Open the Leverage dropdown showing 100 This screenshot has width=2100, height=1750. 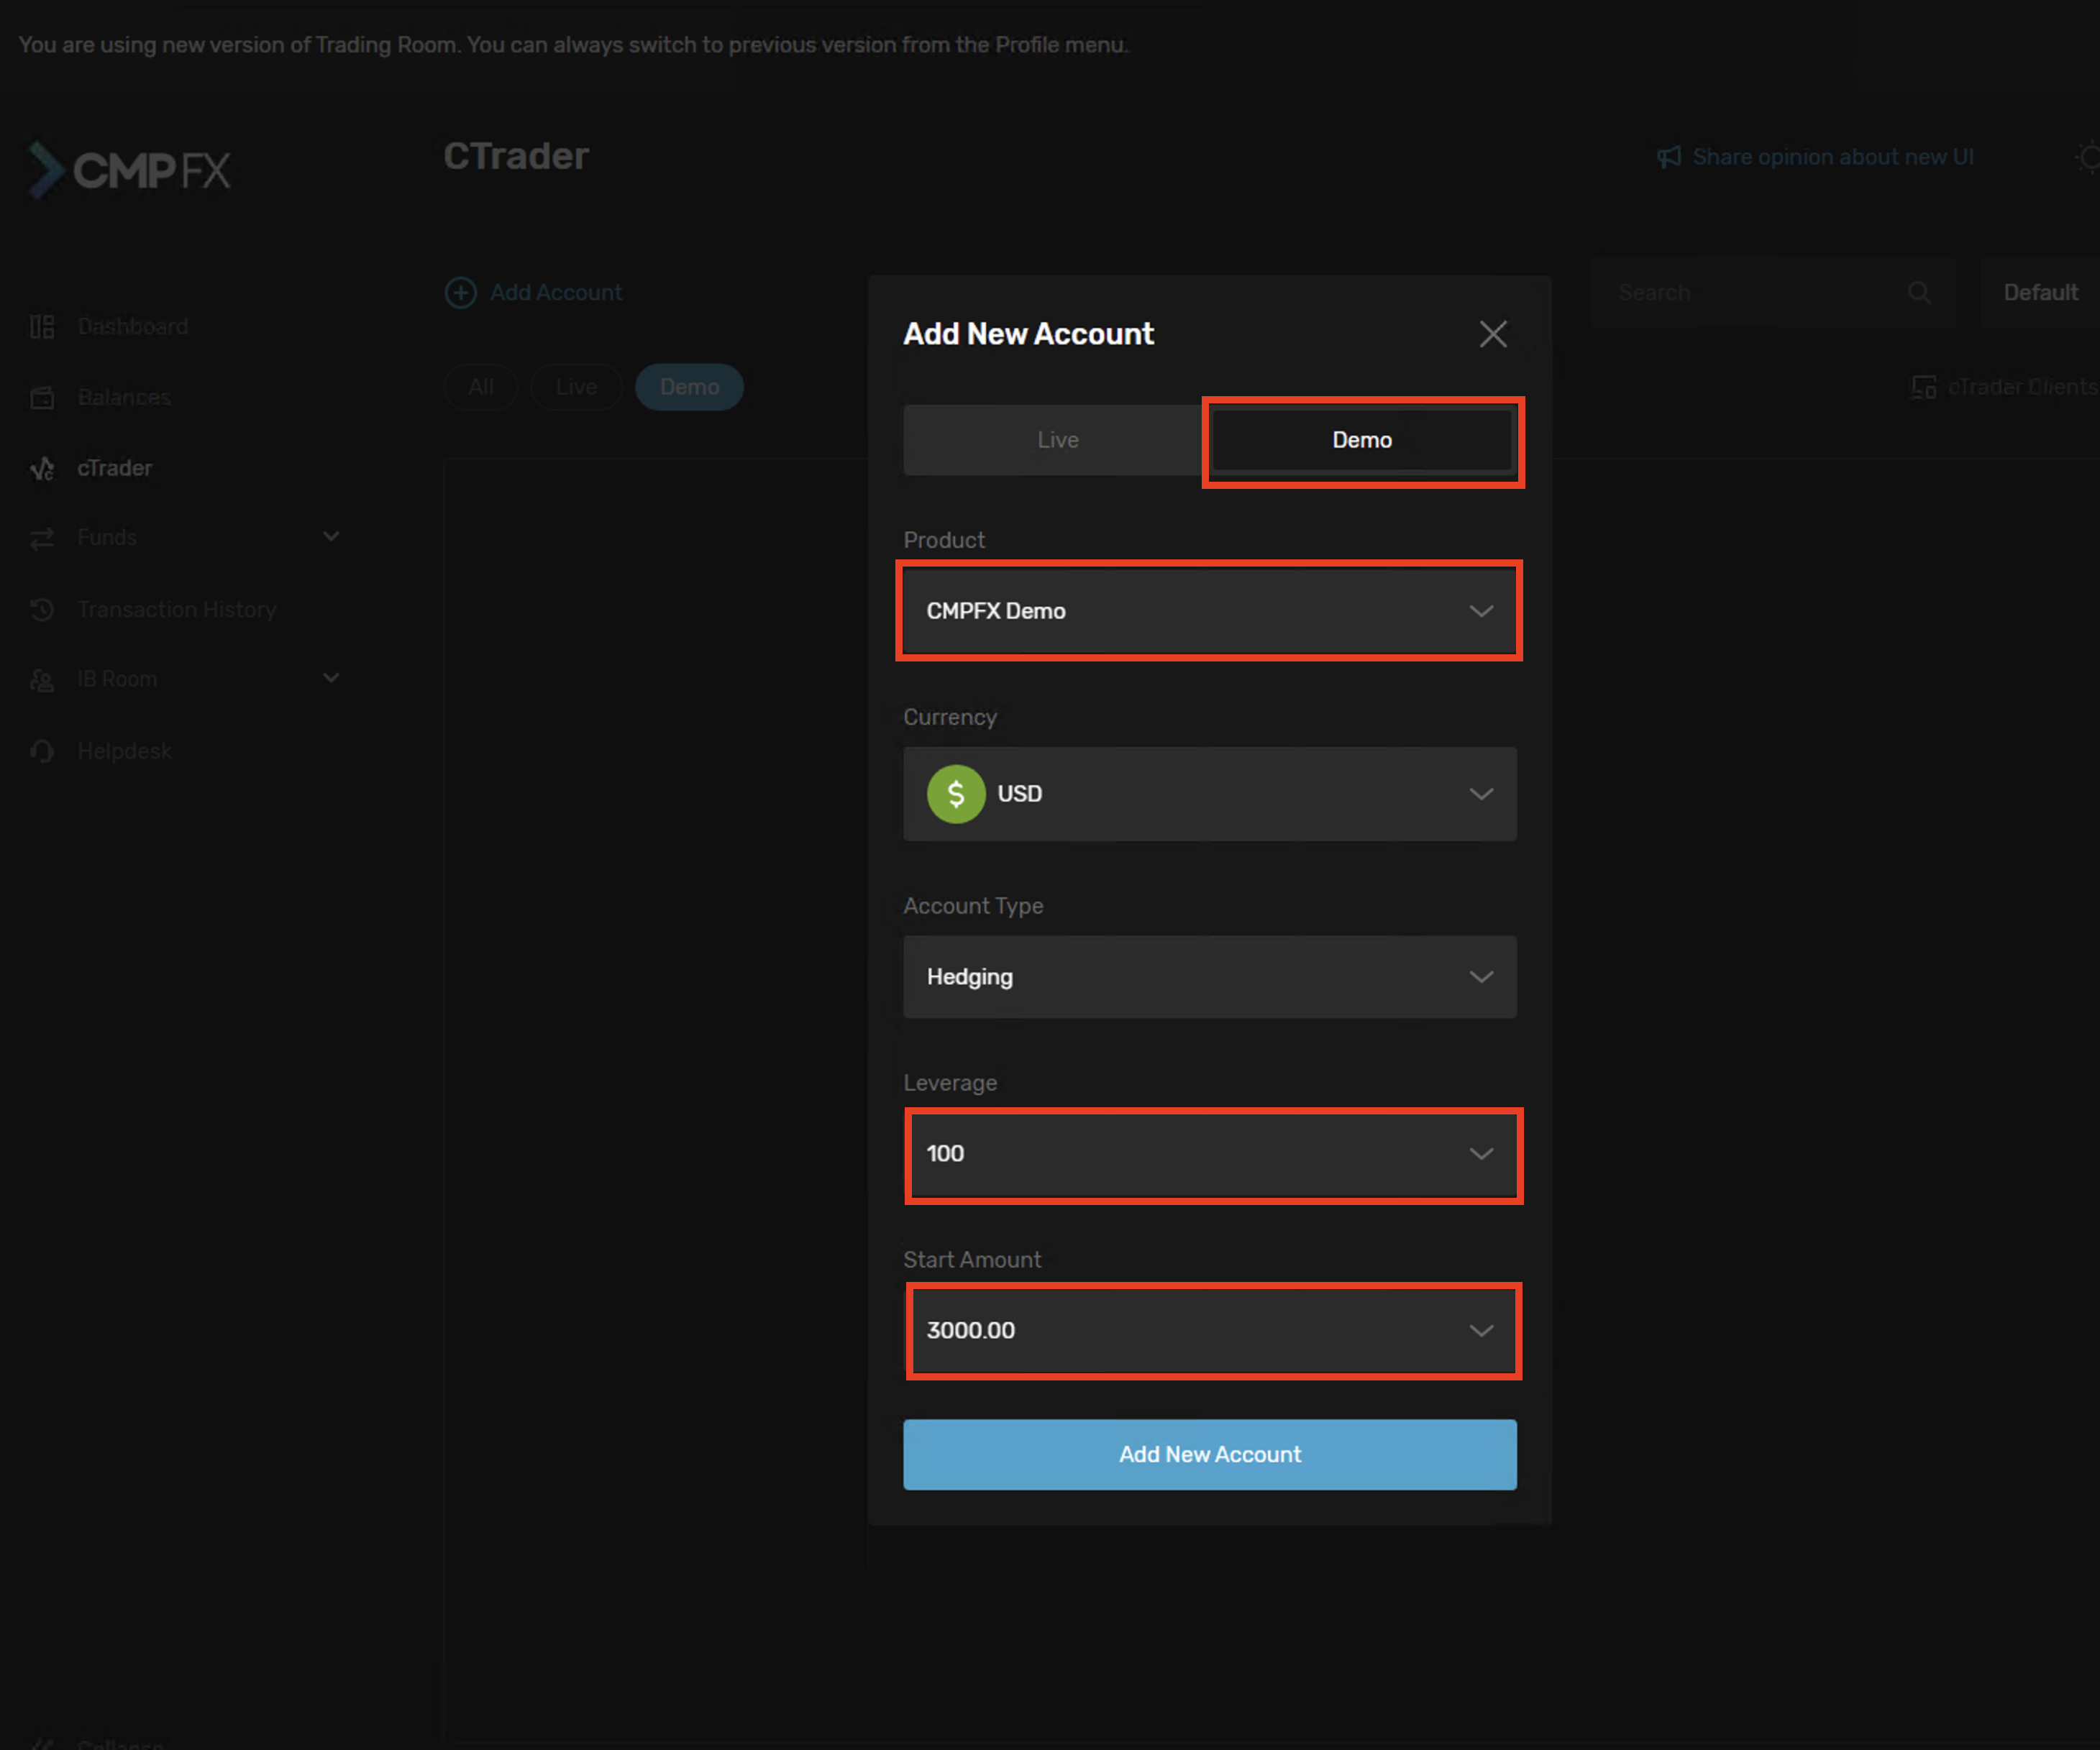point(1210,1154)
